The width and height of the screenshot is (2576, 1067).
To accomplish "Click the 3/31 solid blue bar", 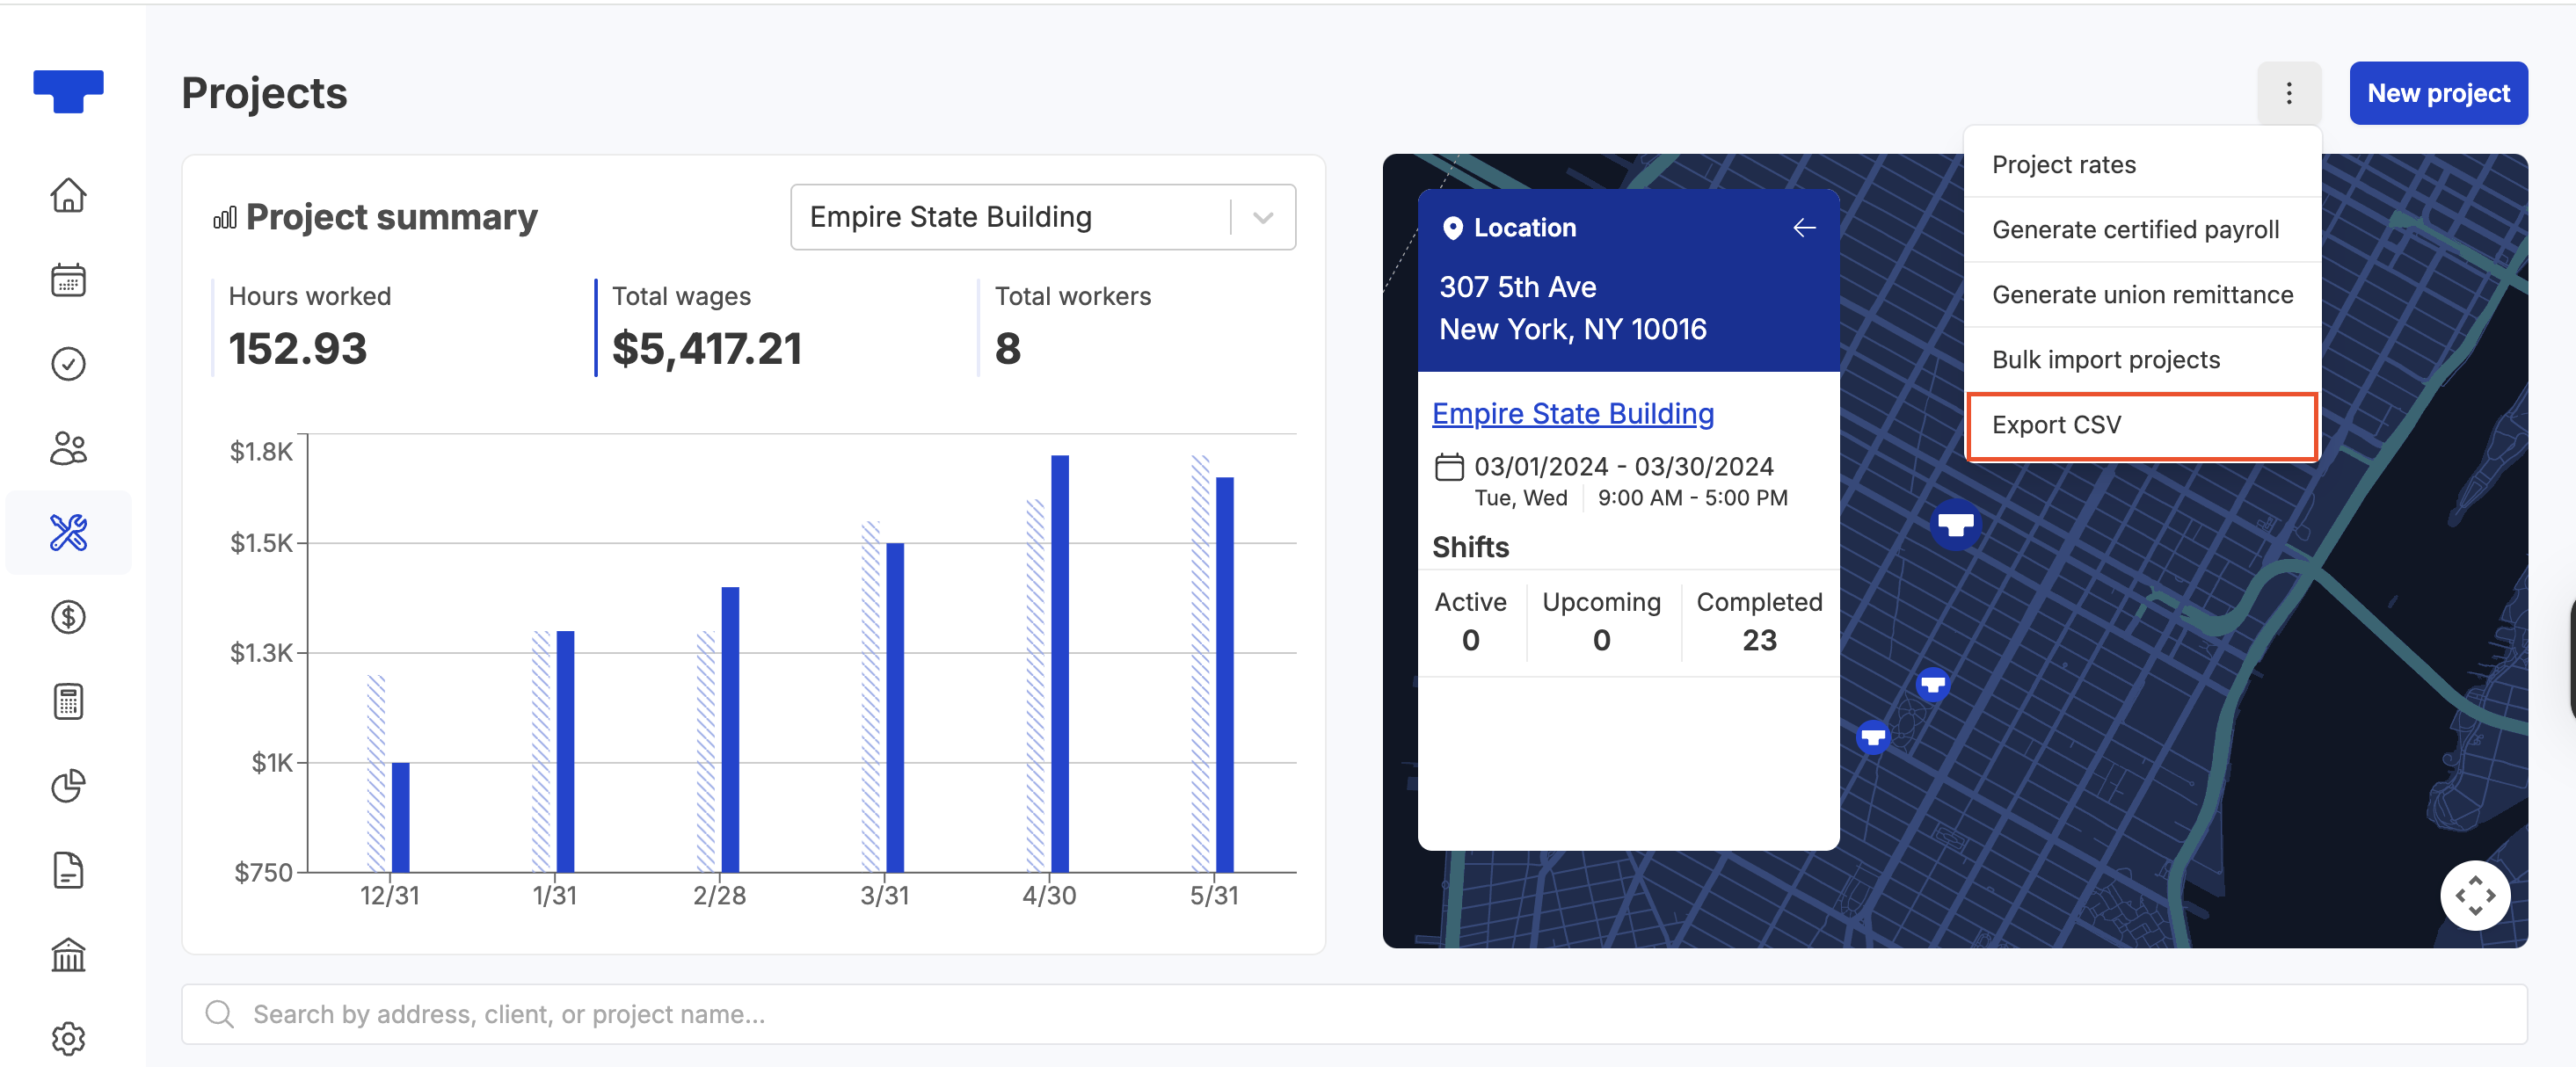I will [895, 708].
